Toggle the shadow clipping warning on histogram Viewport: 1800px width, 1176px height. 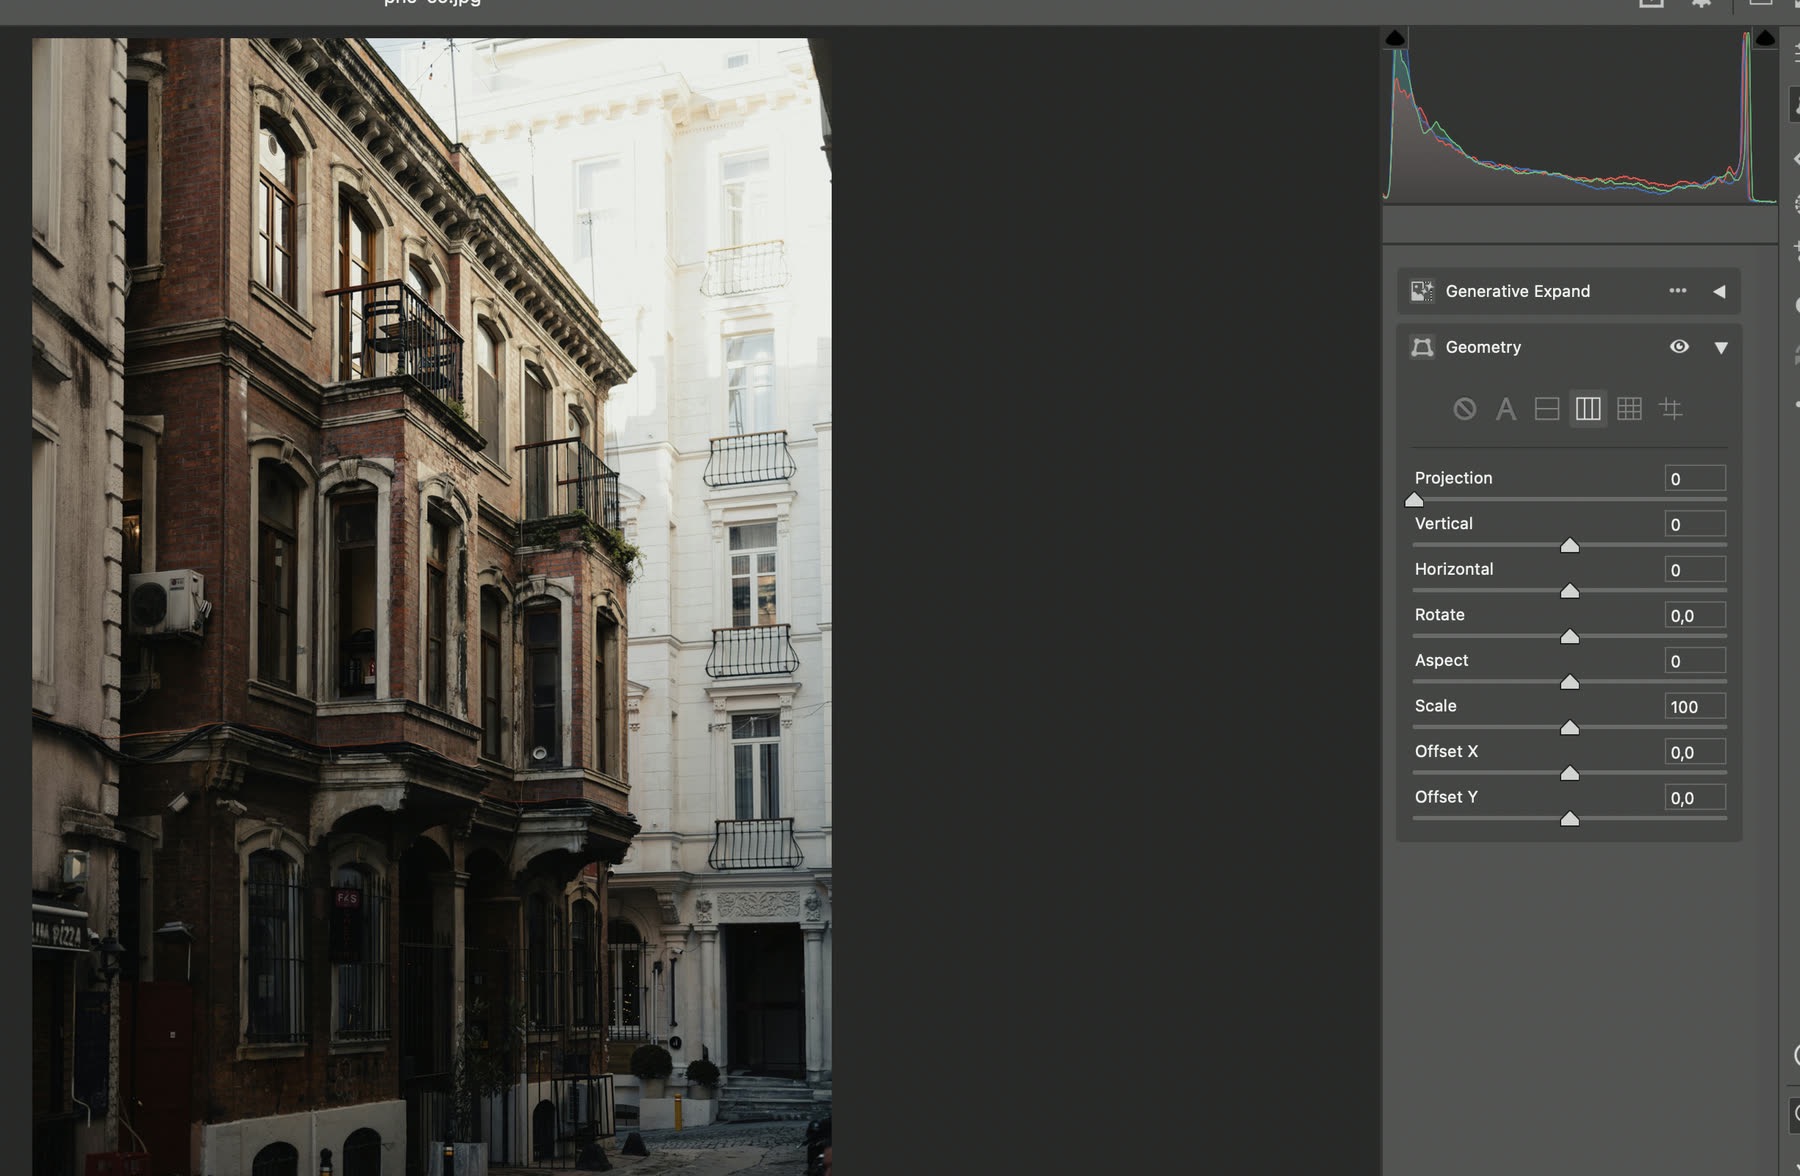coord(1395,39)
